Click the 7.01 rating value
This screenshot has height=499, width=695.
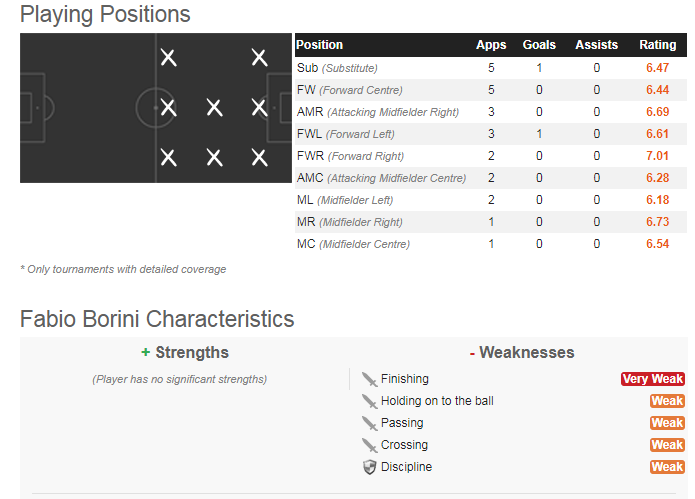tap(657, 156)
